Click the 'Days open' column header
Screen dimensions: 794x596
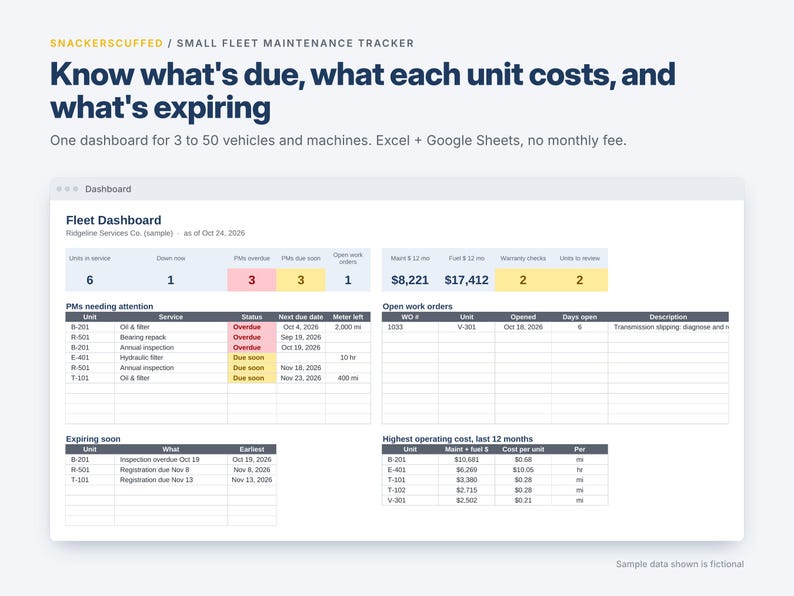[580, 317]
